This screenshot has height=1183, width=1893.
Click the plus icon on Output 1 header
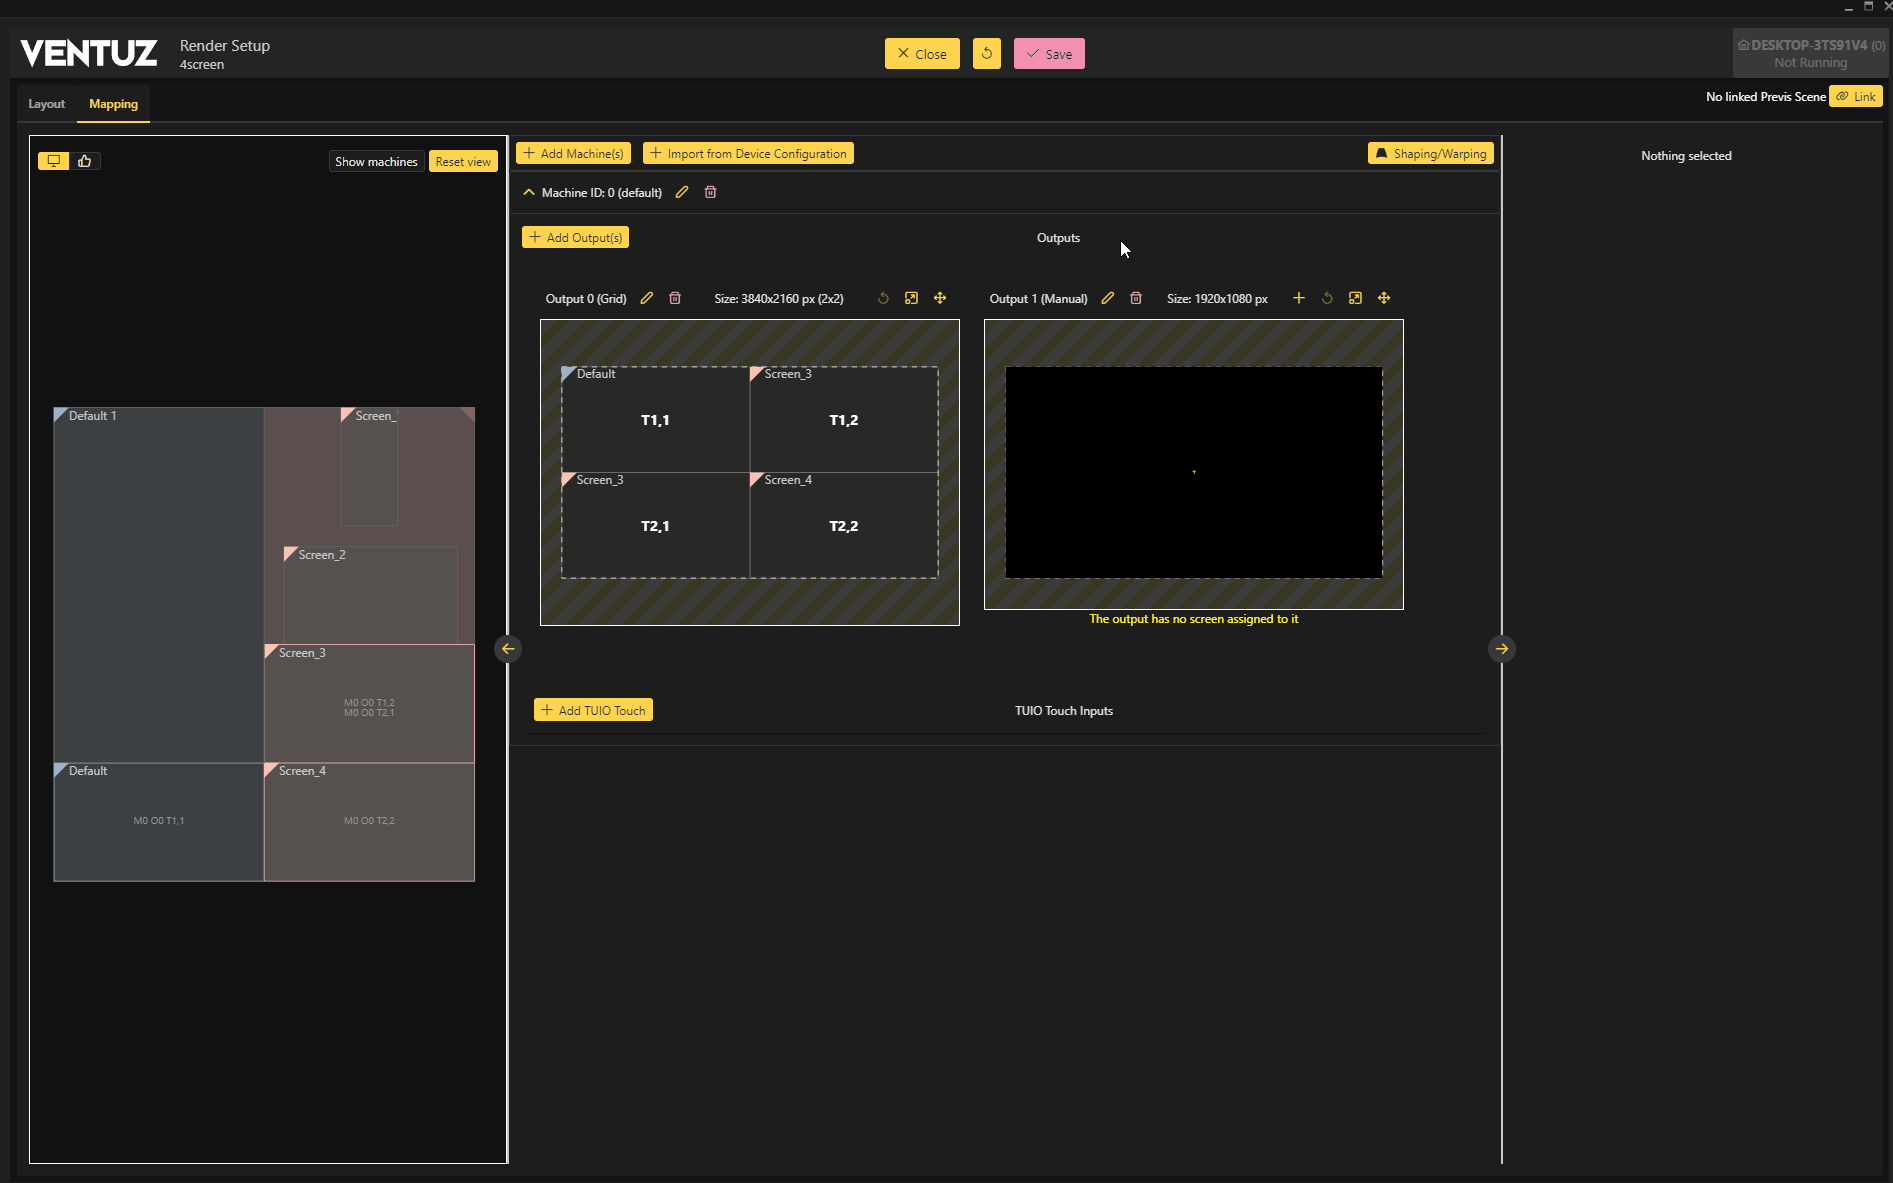click(x=1298, y=298)
